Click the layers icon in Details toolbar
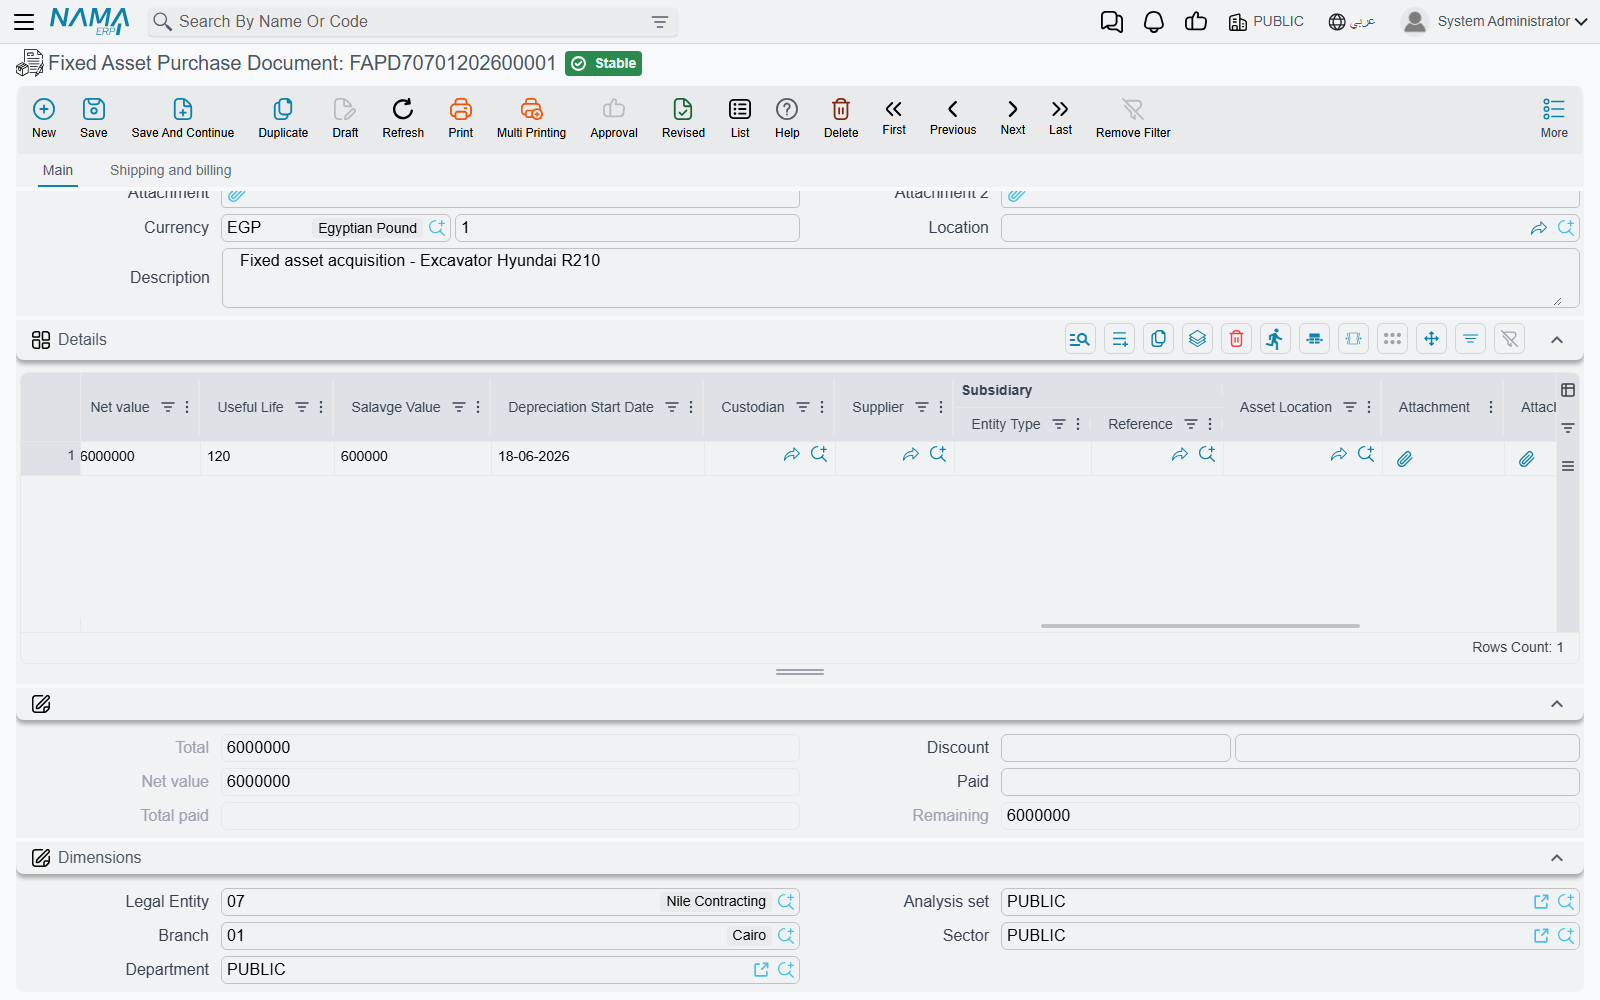 point(1197,339)
